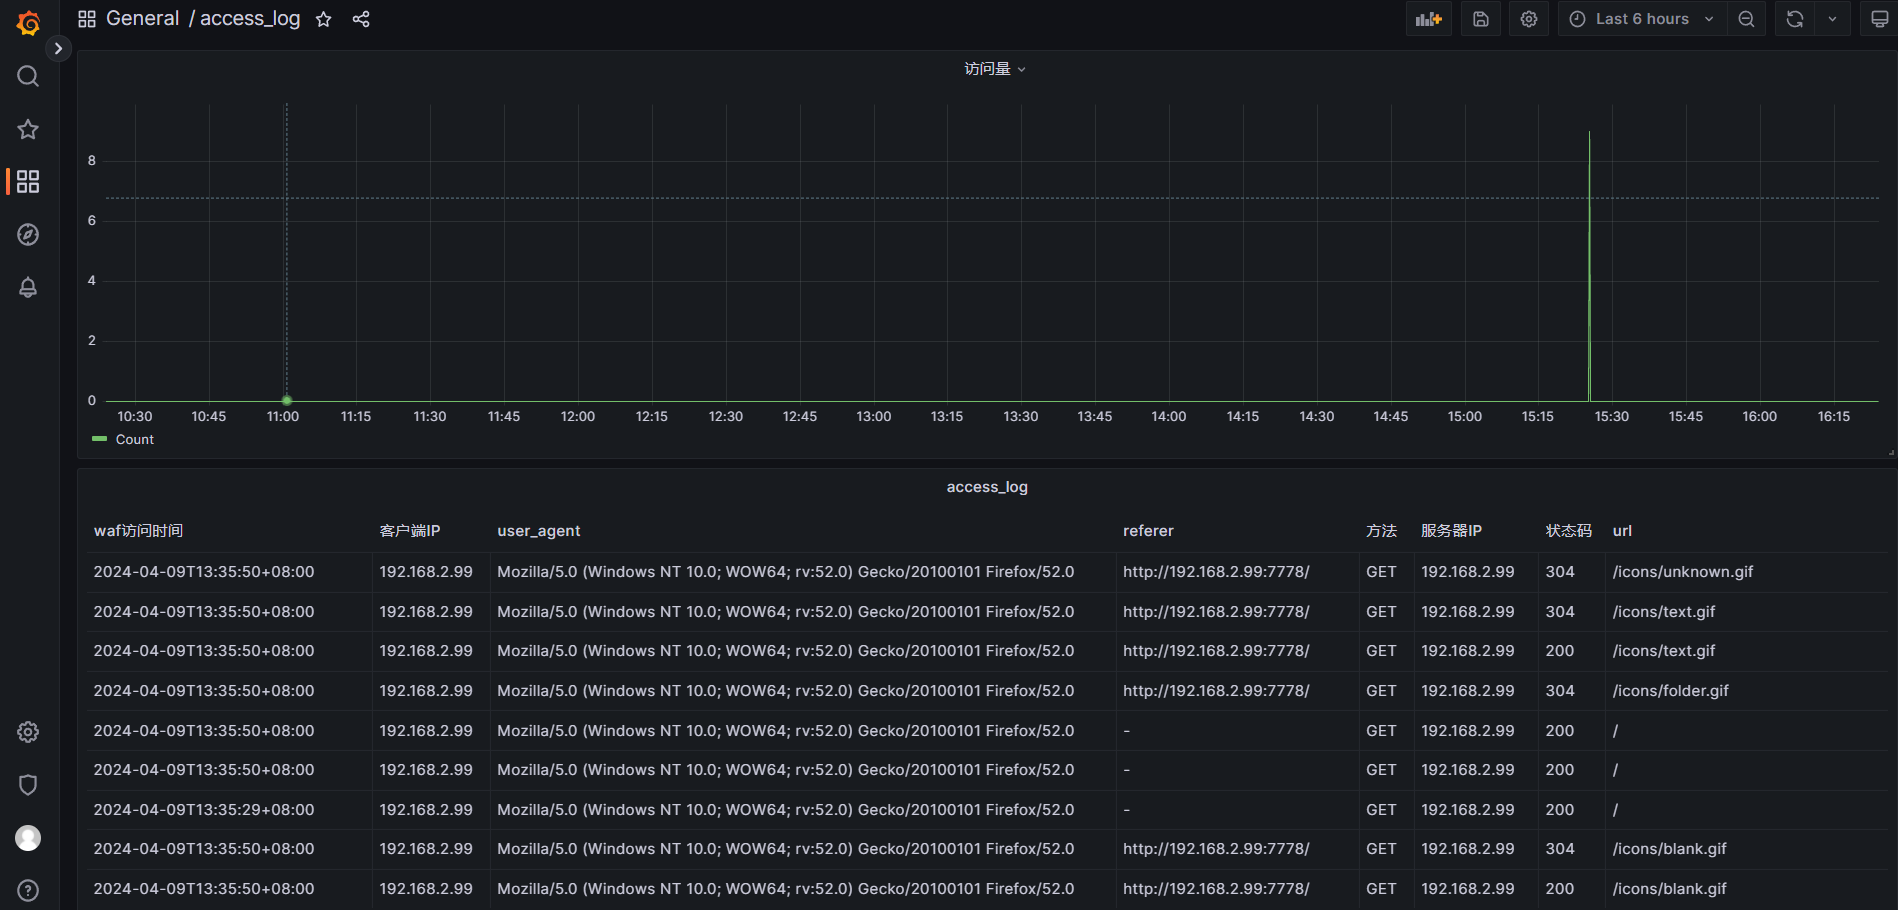Expand the side navigation menu arrow

tap(58, 48)
